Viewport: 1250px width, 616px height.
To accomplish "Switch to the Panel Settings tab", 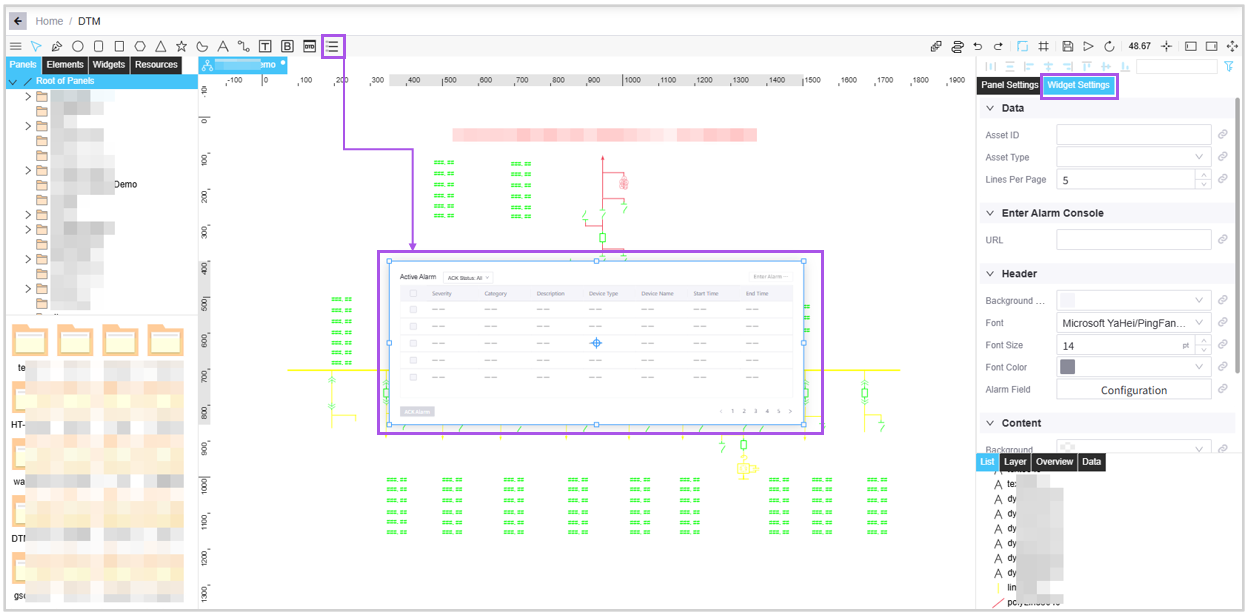I will (1008, 85).
